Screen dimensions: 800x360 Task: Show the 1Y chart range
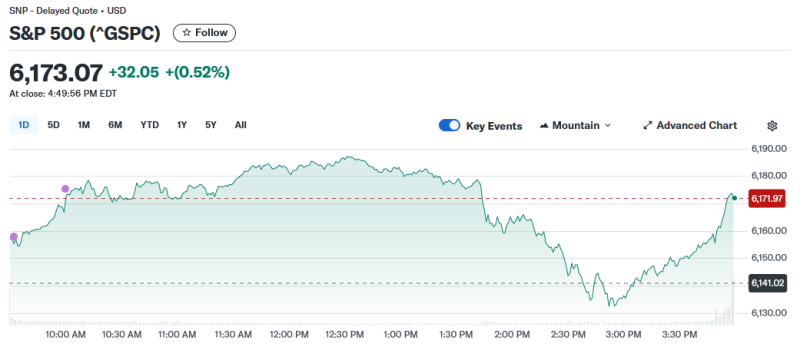(x=182, y=125)
